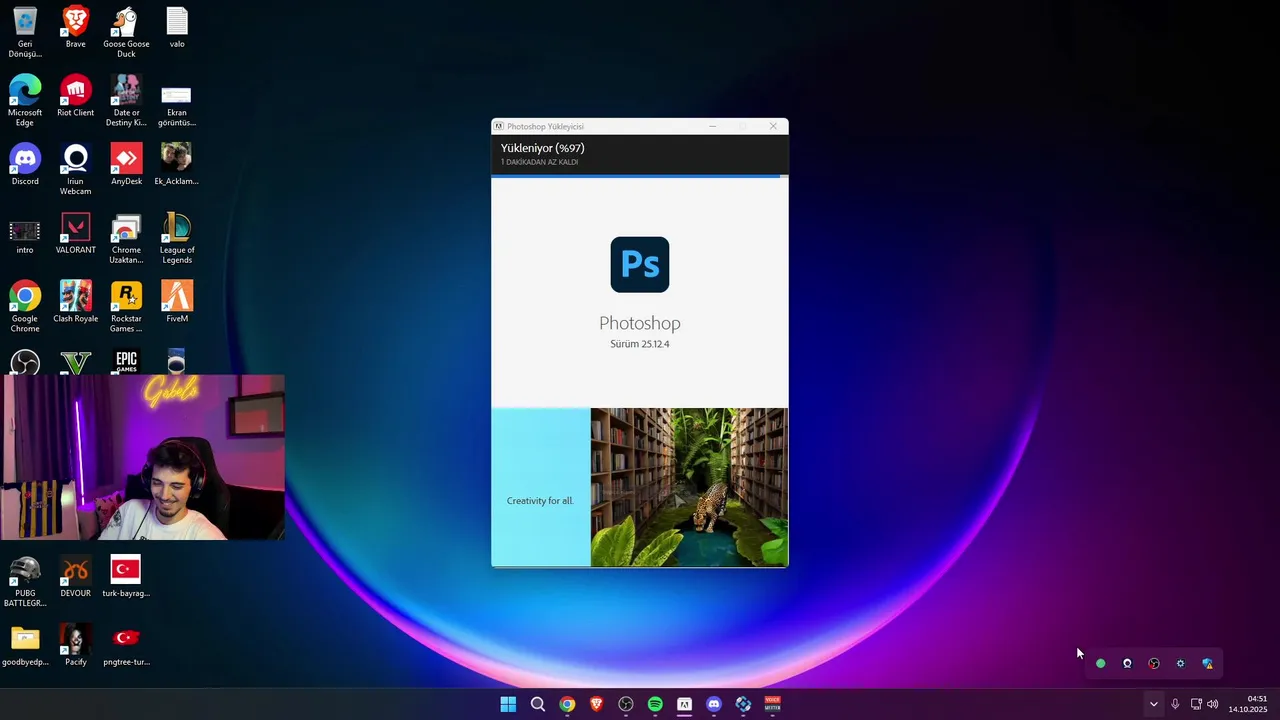
Task: Open the volume speaker tray icon
Action: tap(1212, 704)
